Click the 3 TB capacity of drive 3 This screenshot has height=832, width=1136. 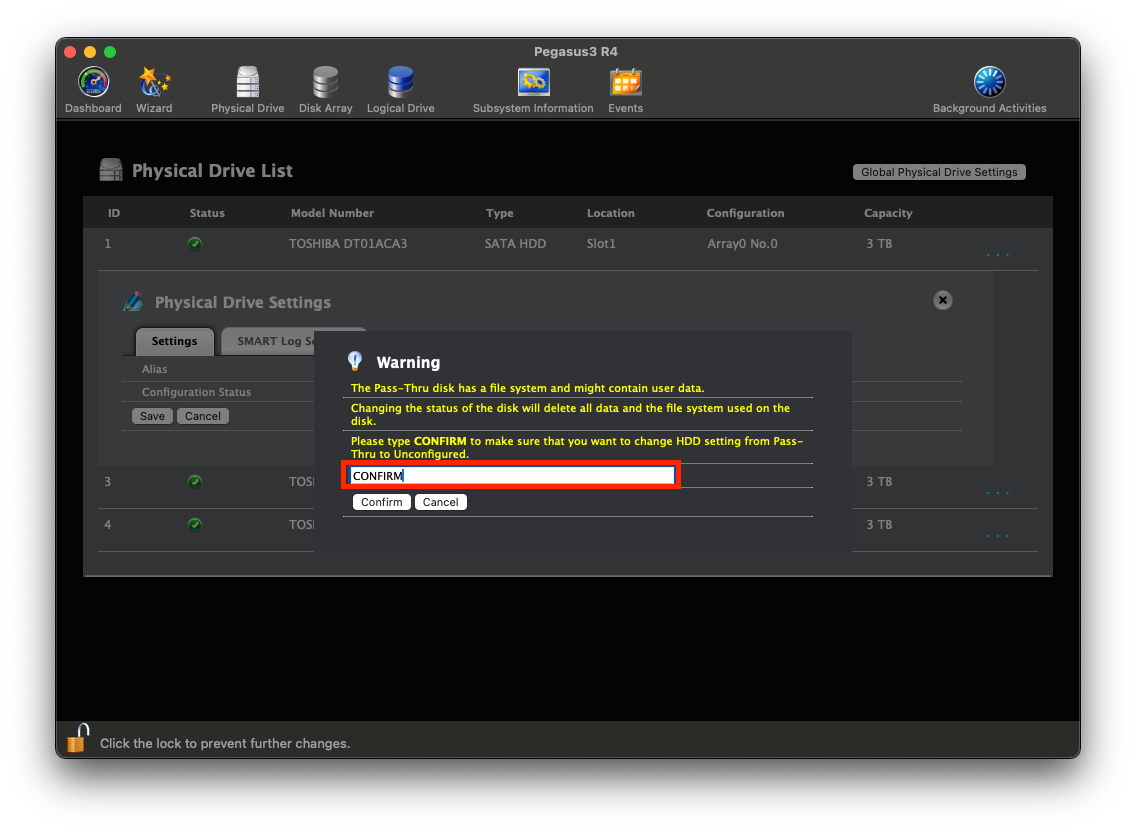coord(880,481)
